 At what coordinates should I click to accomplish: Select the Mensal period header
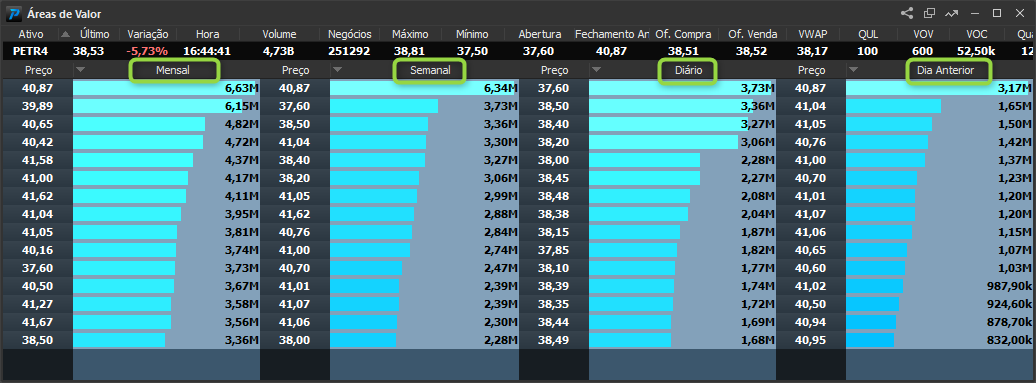173,70
